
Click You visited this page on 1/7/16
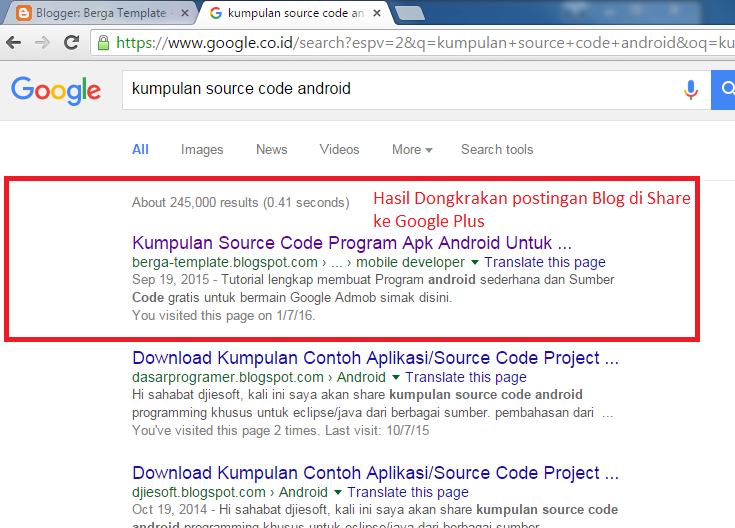click(x=224, y=315)
